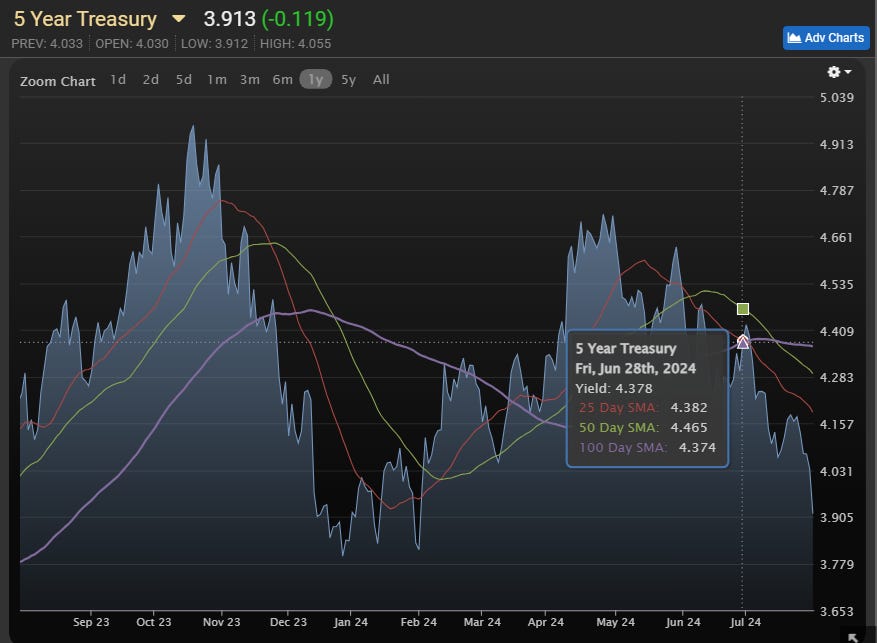Click the Sep 23 axis label
877x643 pixels.
[91, 622]
